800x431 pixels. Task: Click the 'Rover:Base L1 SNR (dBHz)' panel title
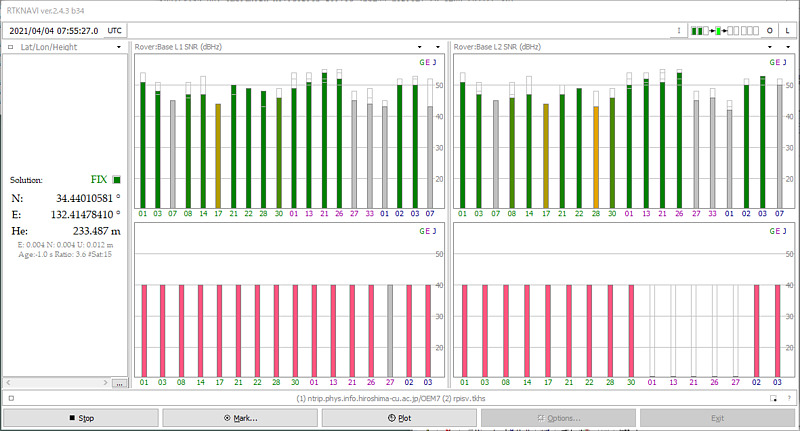tap(178, 47)
